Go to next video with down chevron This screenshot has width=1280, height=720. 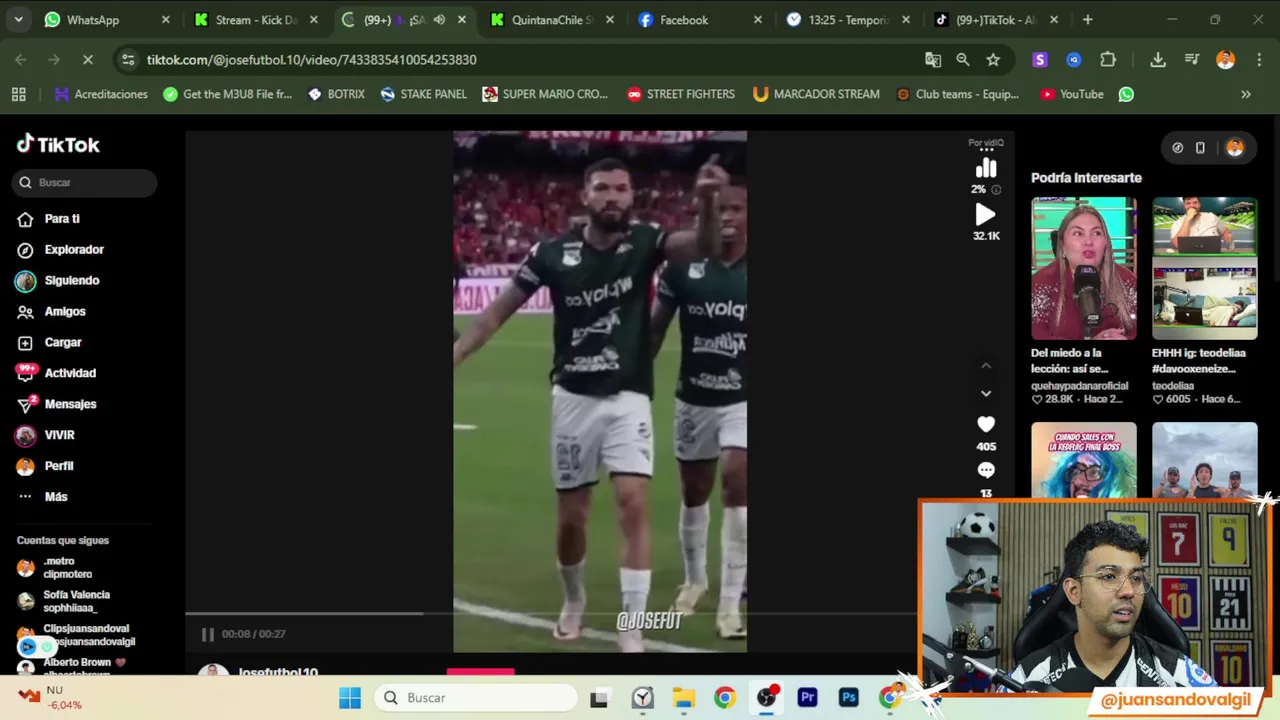tap(986, 393)
